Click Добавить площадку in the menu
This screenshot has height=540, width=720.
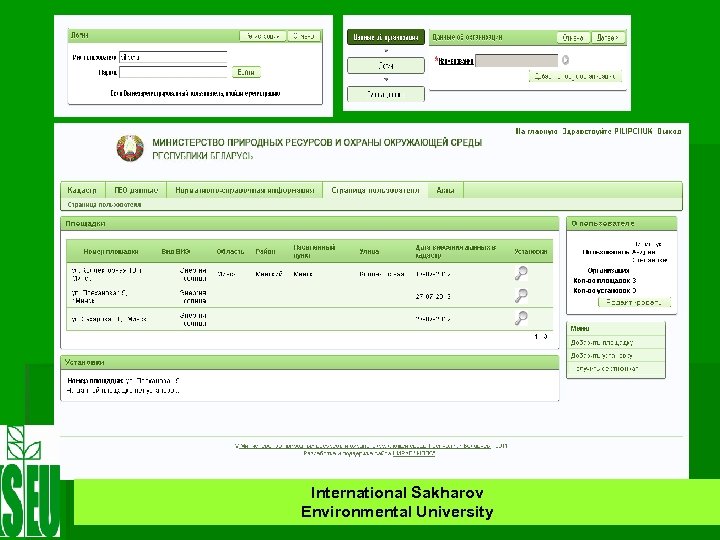pyautogui.click(x=602, y=343)
